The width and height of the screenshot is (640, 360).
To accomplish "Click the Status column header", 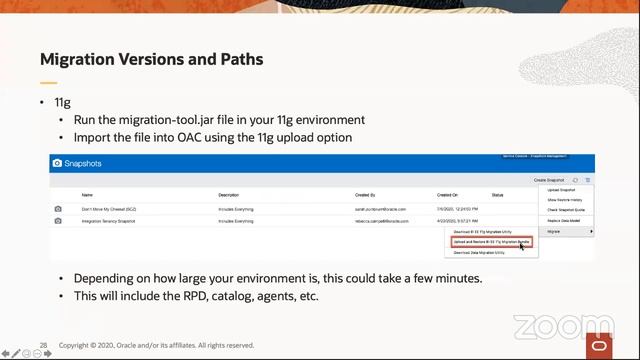I will tap(498, 195).
